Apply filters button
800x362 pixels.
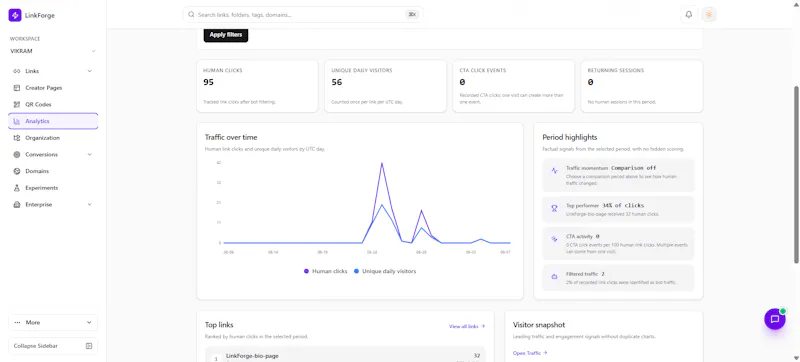pos(226,35)
